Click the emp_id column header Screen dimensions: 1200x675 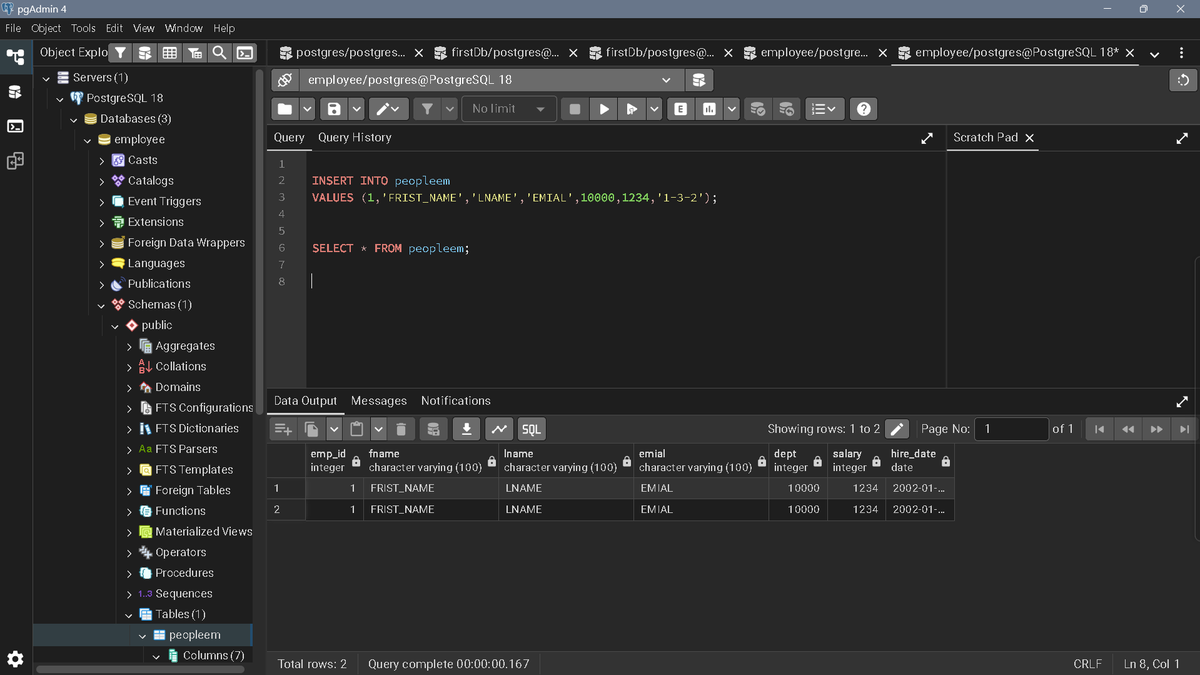(335, 460)
